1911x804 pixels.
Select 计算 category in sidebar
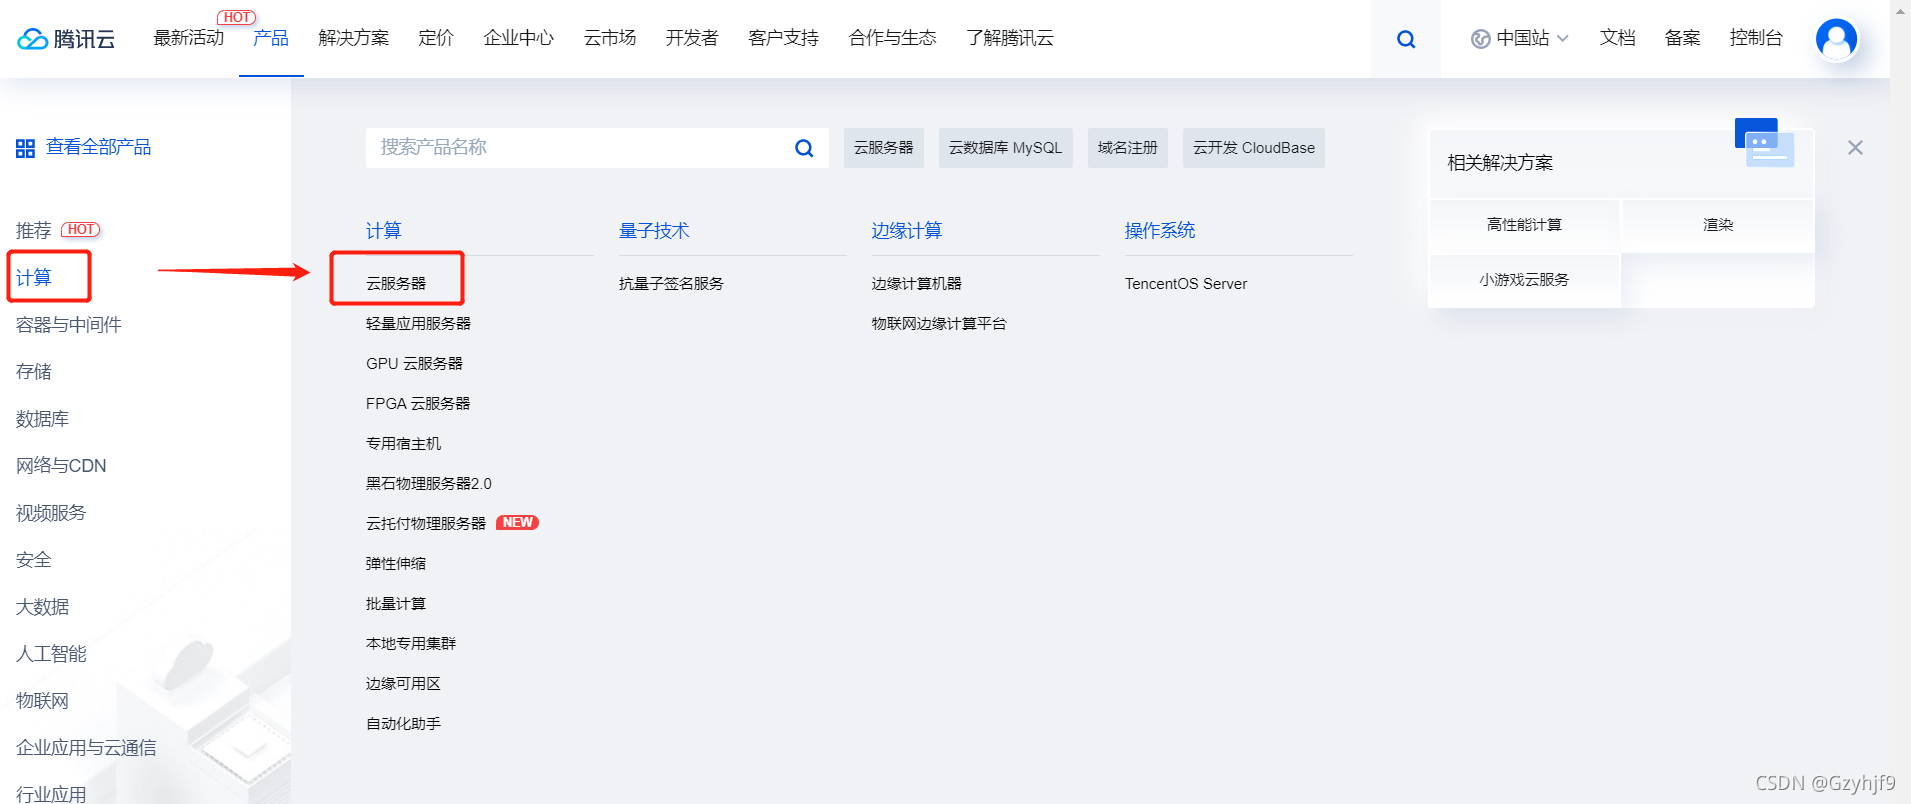tap(34, 277)
